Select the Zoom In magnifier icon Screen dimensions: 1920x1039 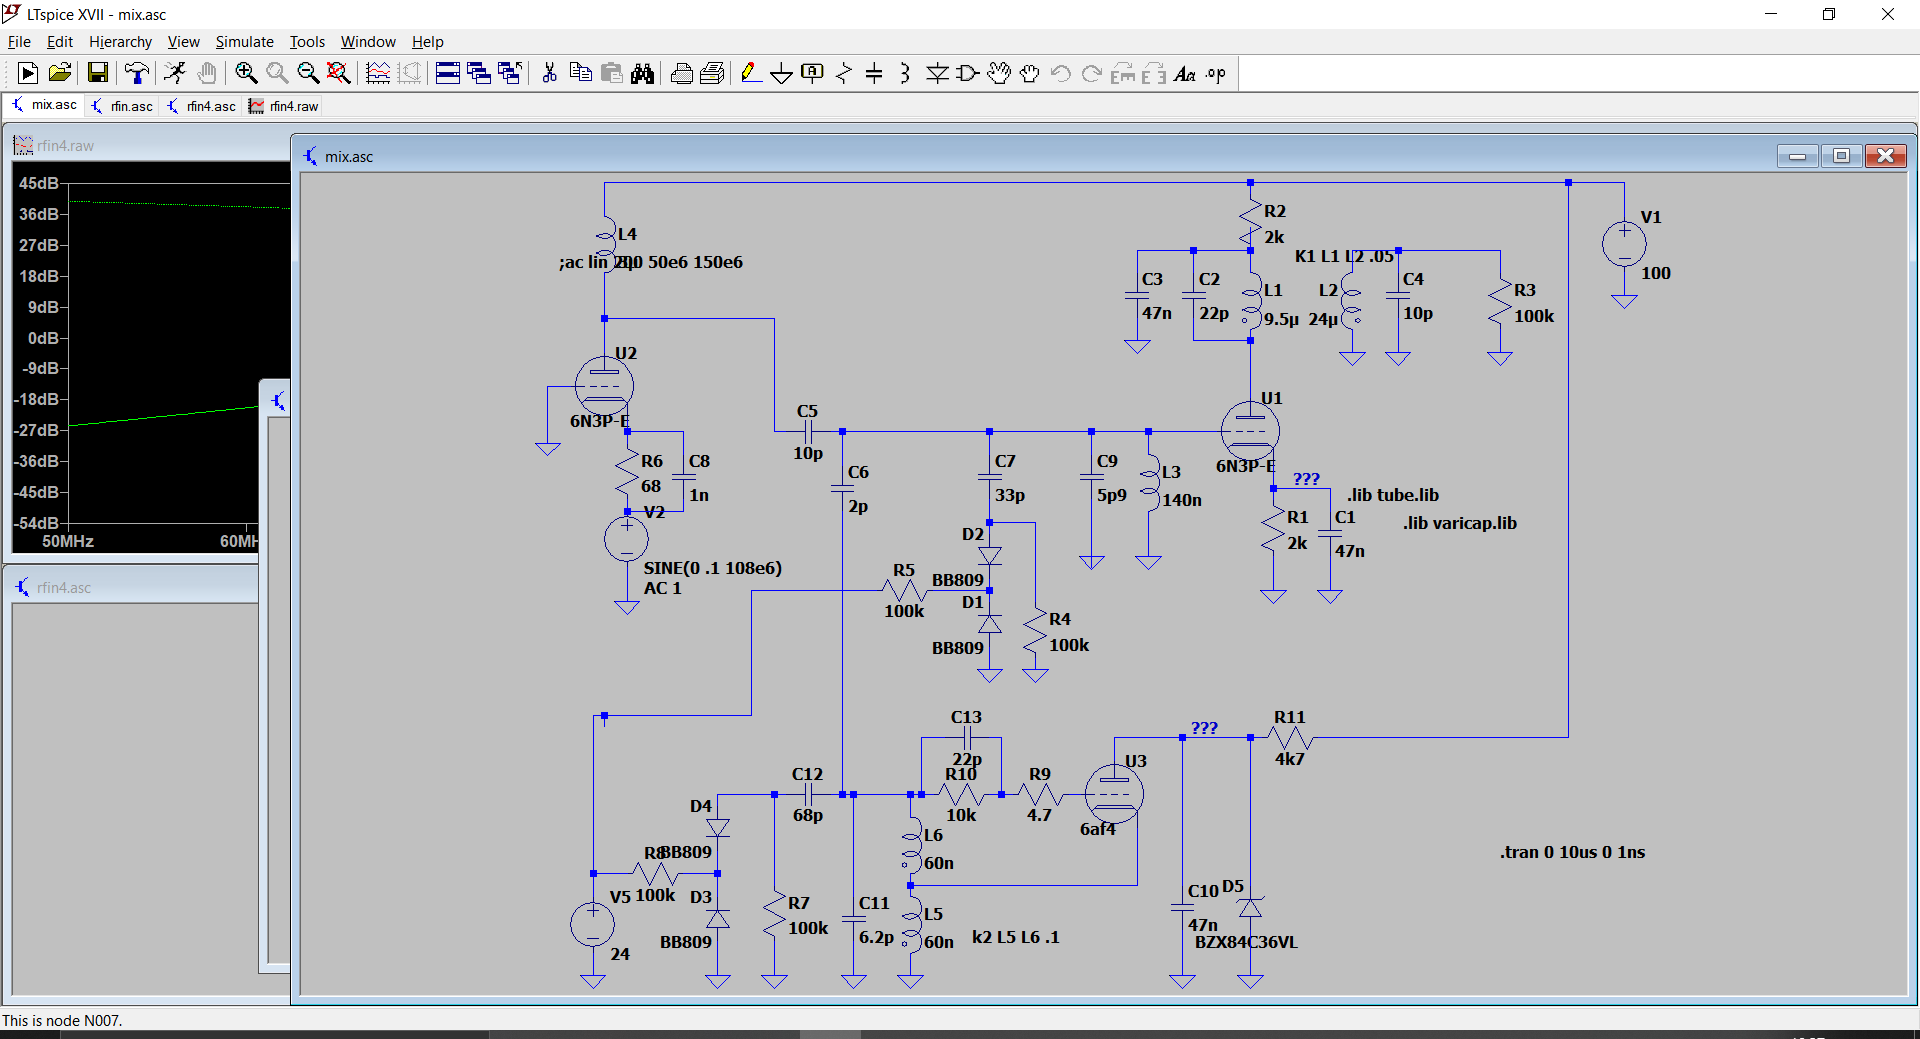tap(246, 73)
